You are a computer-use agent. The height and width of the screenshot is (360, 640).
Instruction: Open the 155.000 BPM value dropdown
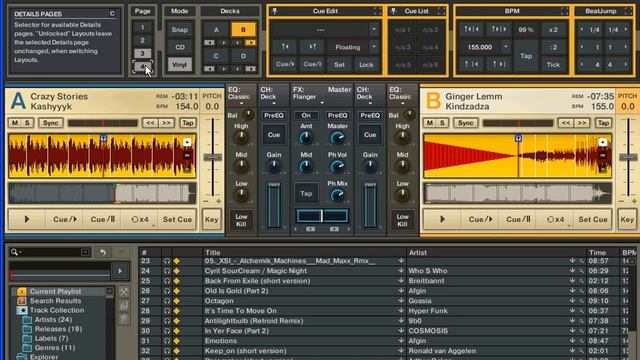click(x=506, y=47)
